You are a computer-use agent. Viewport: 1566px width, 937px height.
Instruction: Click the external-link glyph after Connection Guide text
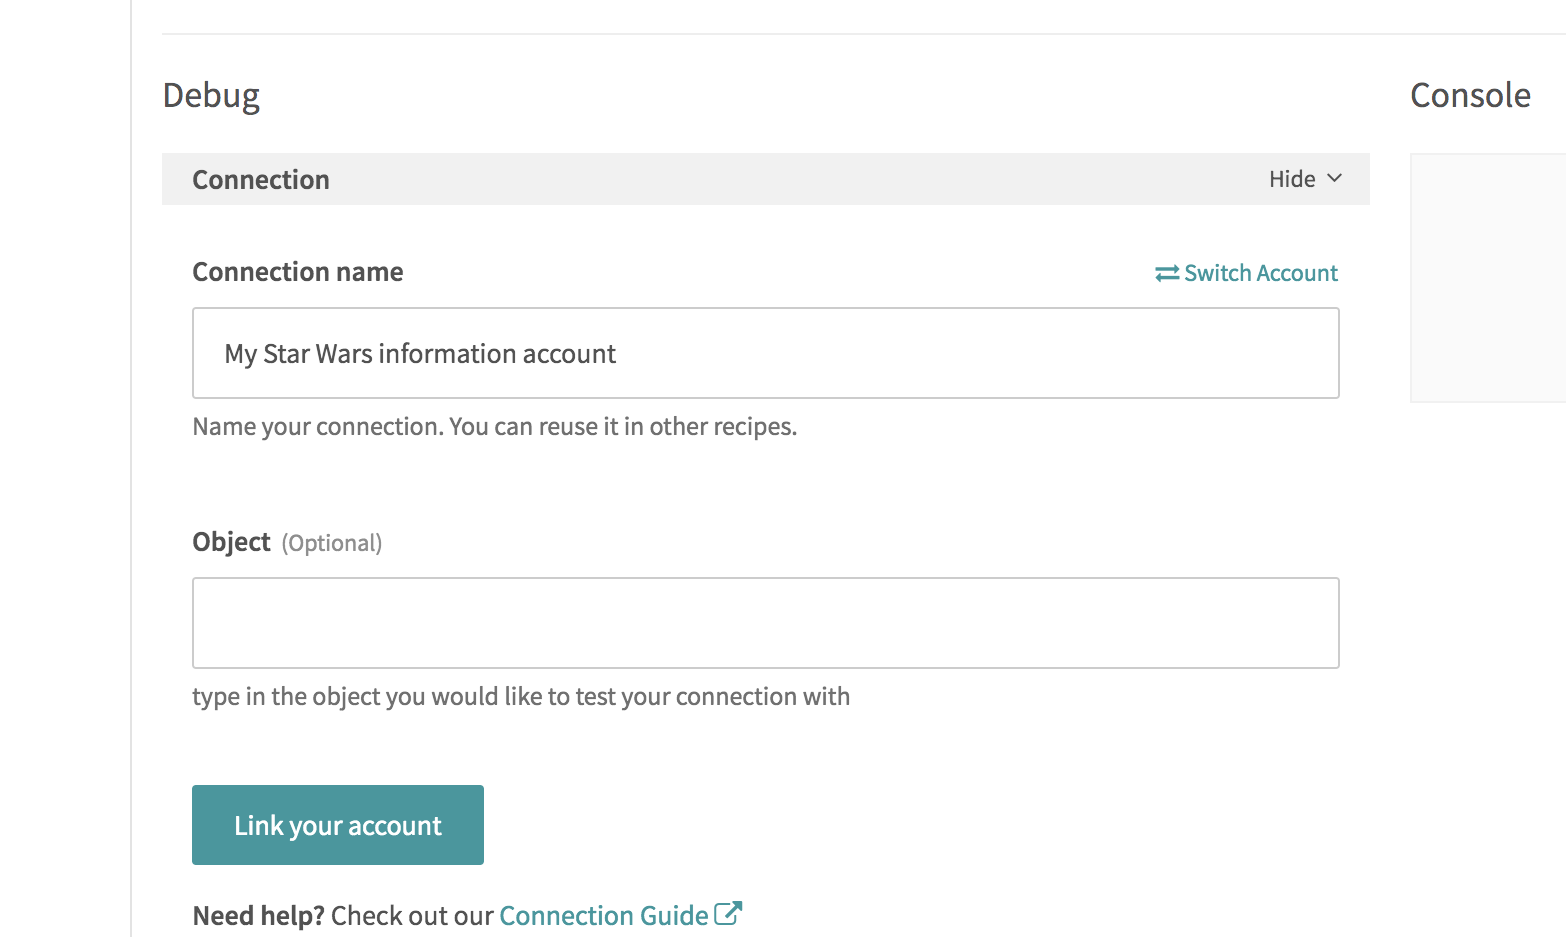(729, 911)
